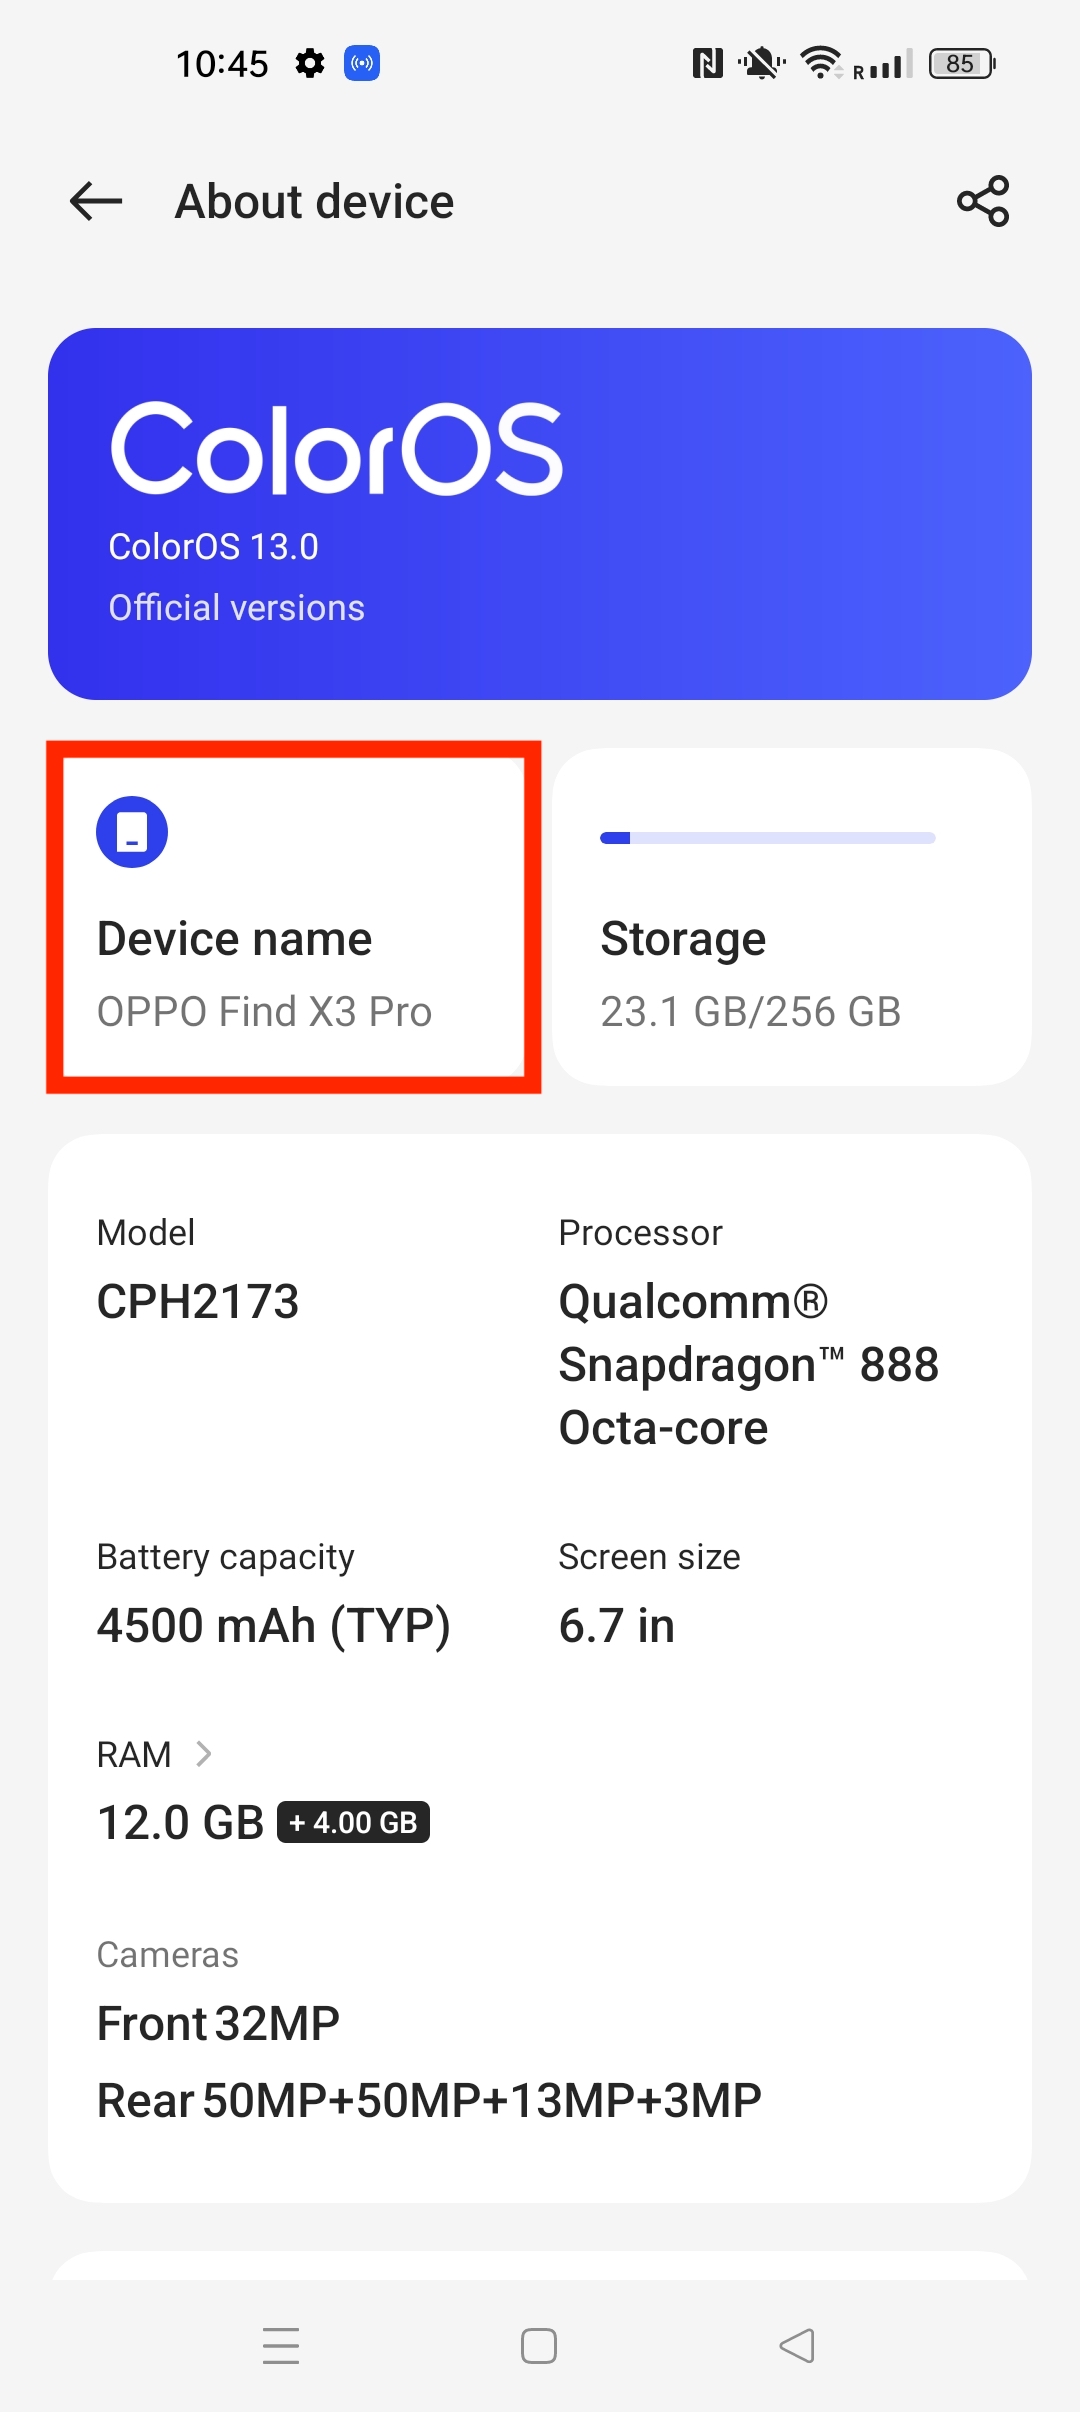
Task: Tap the Wi-Fi status icon
Action: (822, 63)
